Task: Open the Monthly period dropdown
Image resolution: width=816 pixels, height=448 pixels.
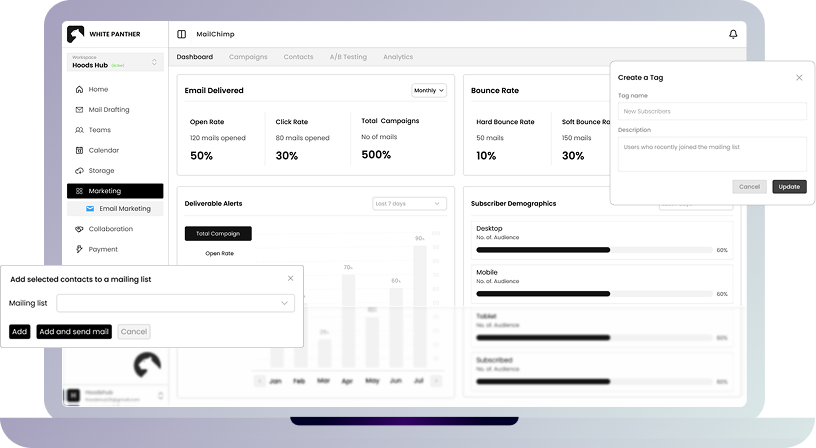Action: coord(428,90)
